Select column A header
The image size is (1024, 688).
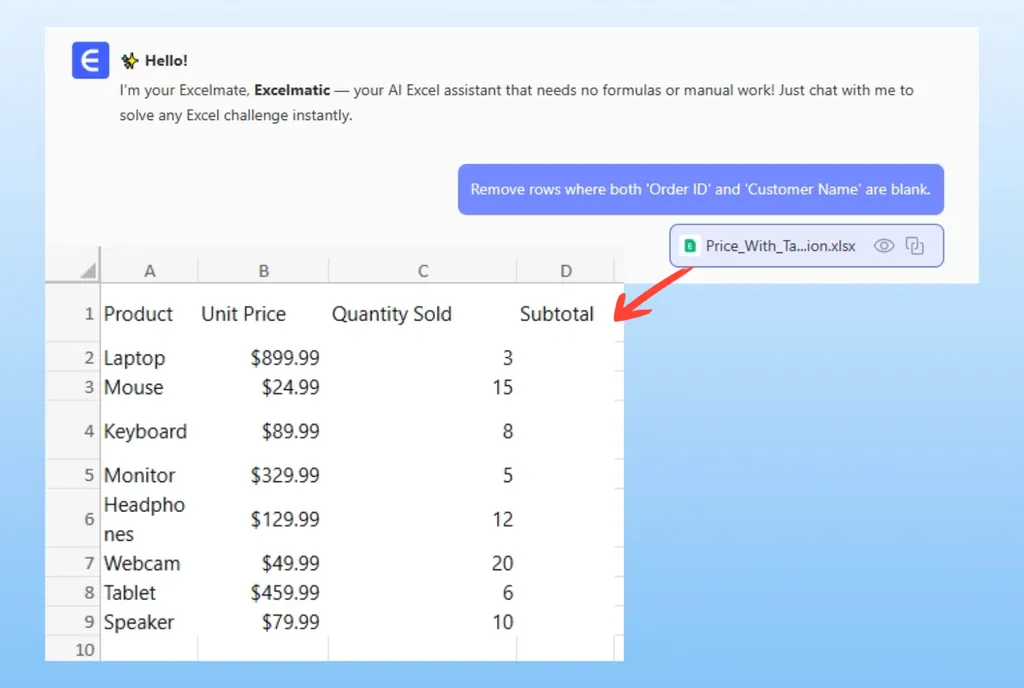click(149, 271)
